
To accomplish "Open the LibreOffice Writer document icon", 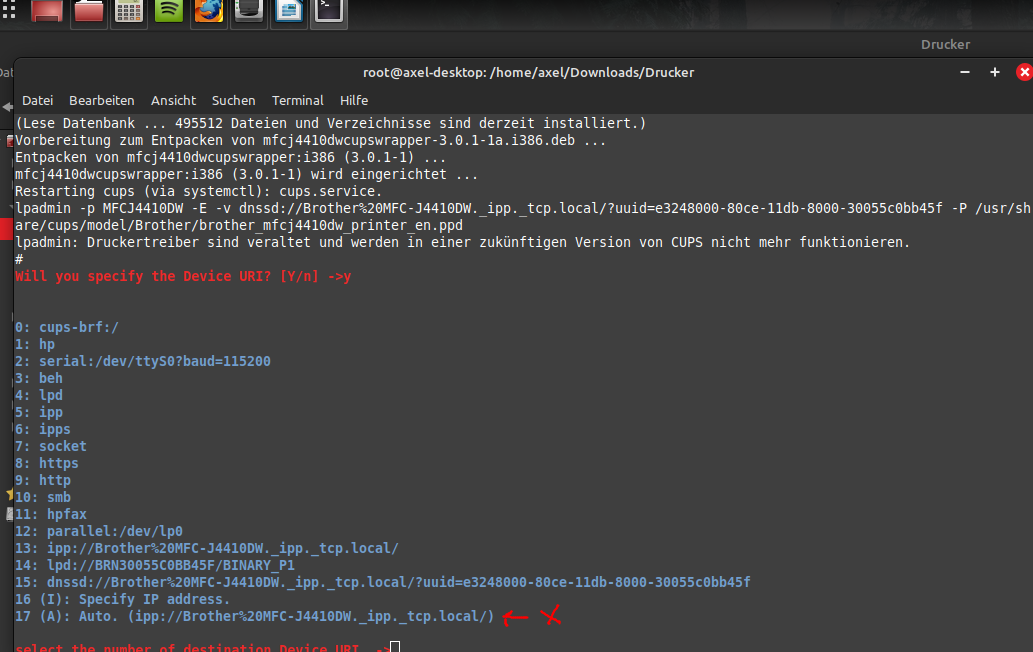I will point(289,11).
